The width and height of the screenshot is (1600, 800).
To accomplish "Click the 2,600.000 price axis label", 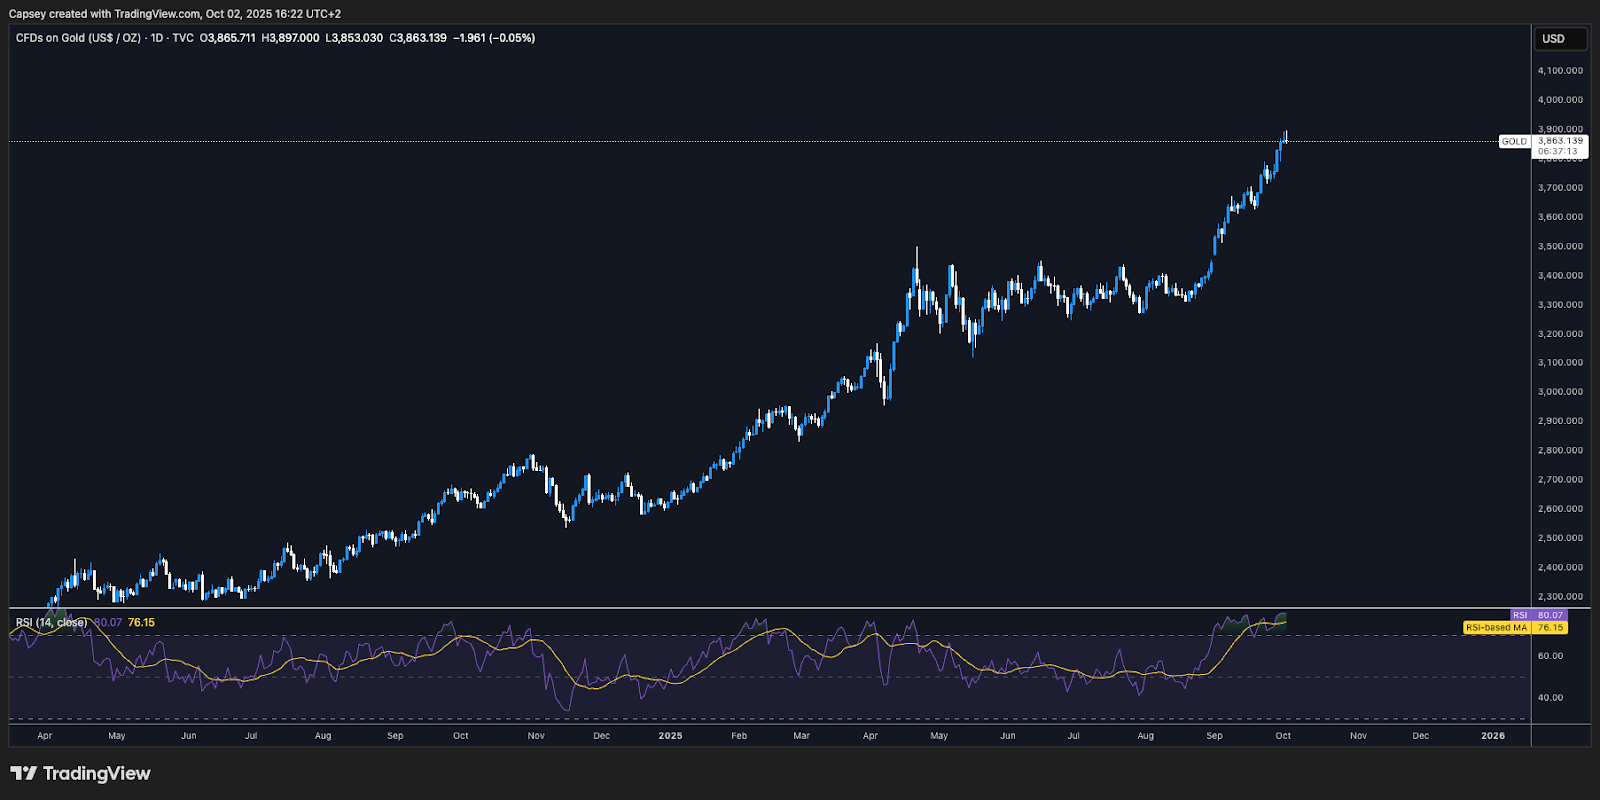I will 1560,508.
